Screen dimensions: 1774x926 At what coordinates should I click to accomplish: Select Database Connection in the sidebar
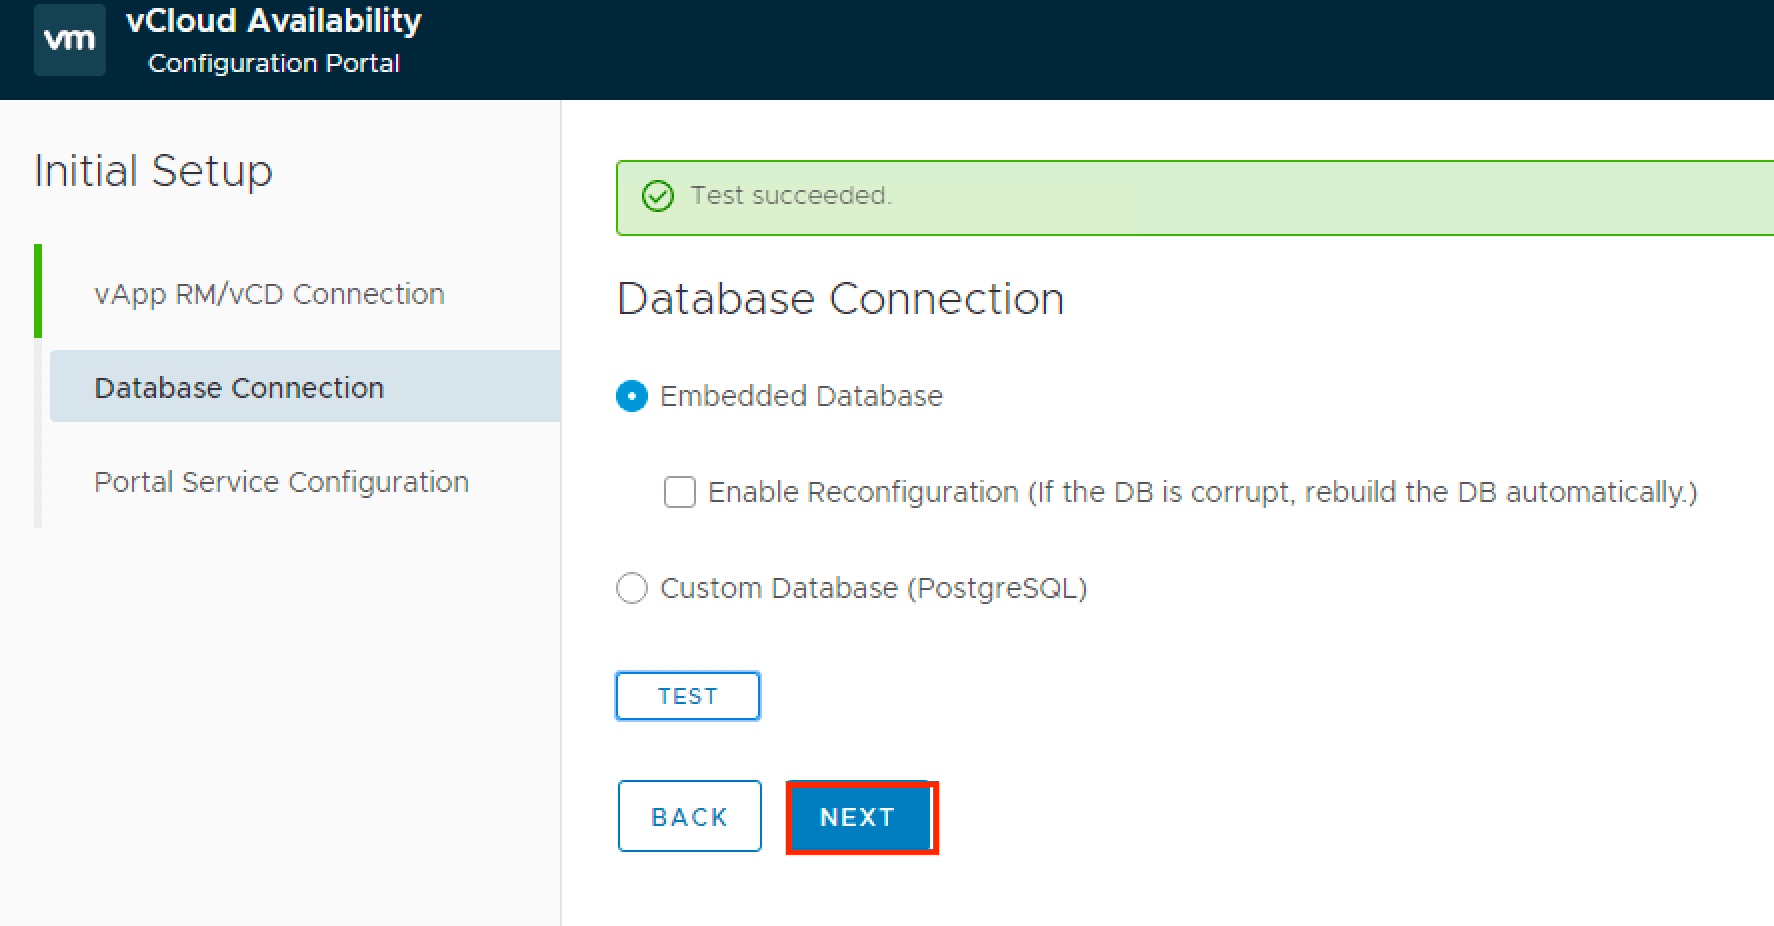(x=239, y=388)
